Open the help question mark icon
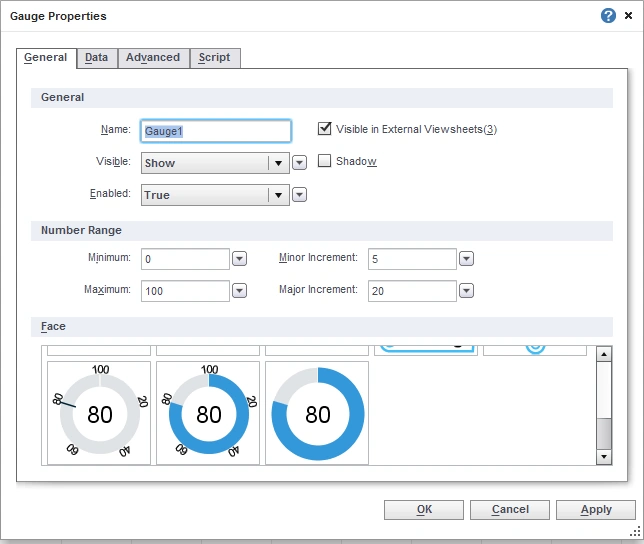Screen dimensions: 644x544 pos(608,16)
